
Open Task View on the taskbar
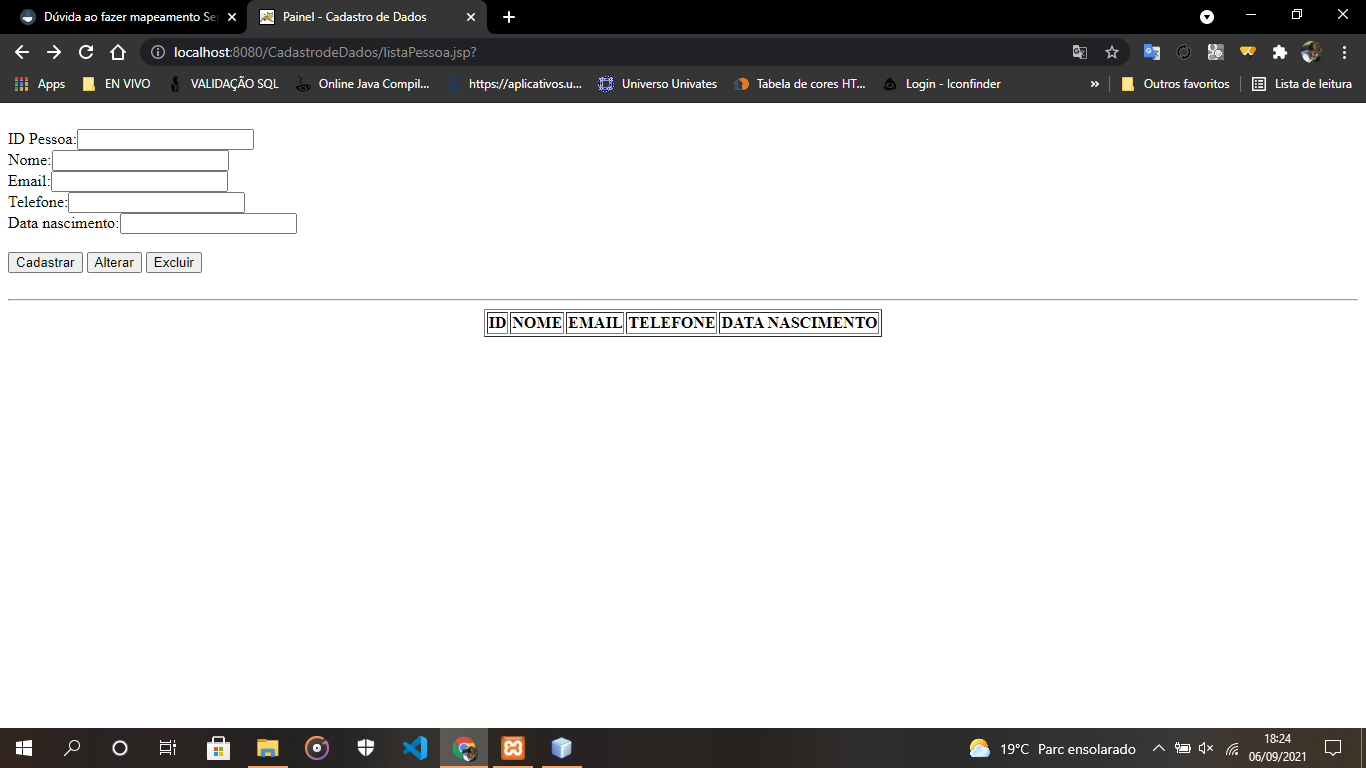point(168,748)
